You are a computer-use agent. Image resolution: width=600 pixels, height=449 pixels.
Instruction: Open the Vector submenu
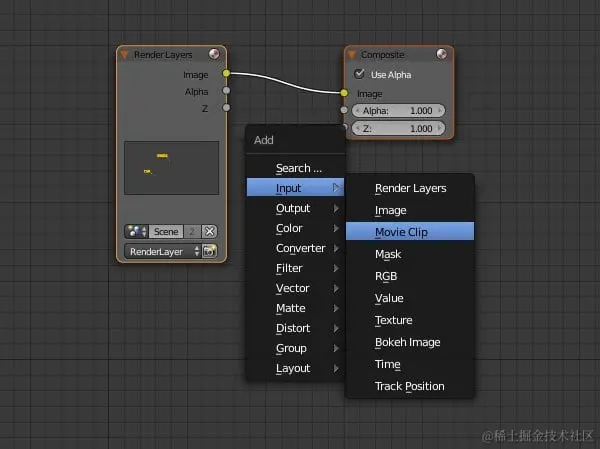(x=295, y=288)
